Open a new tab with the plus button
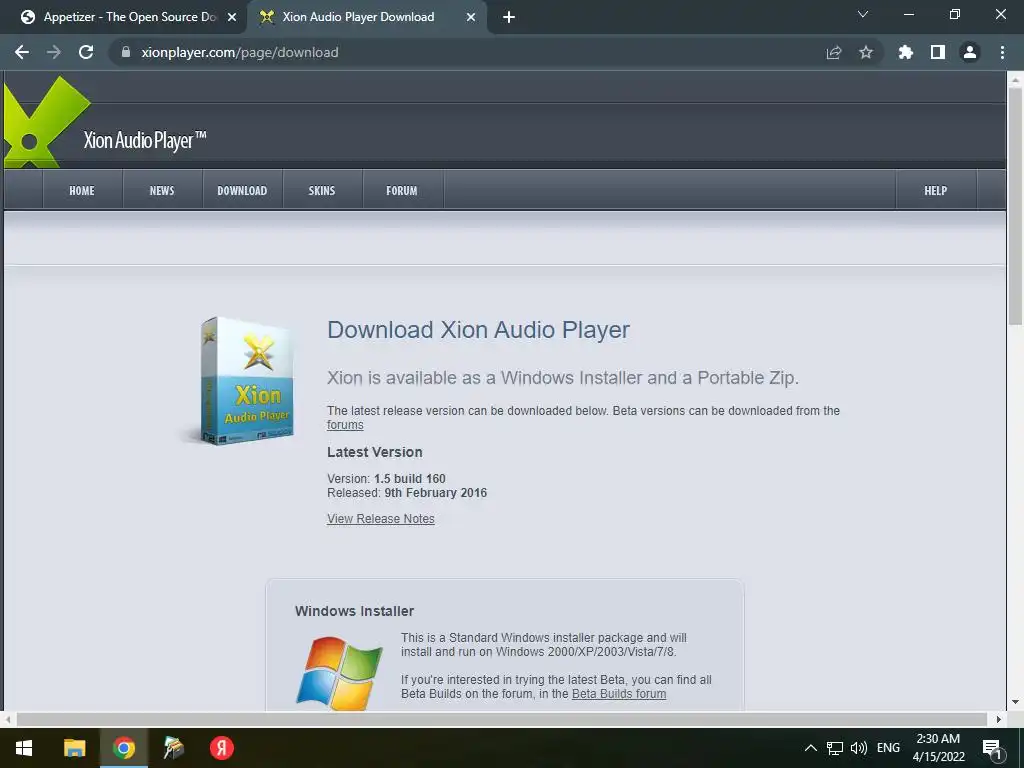This screenshot has height=768, width=1024. click(509, 18)
